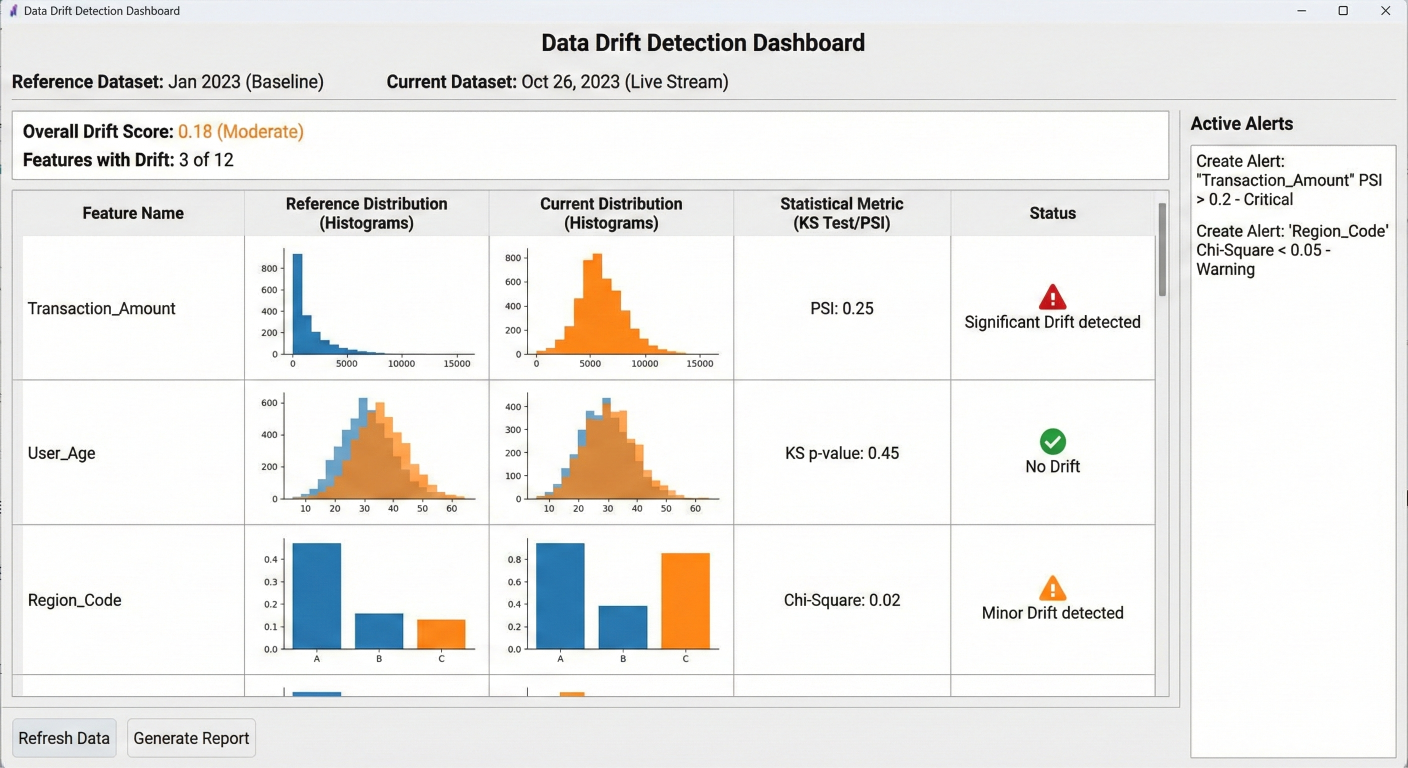Click the app icon in title bar
This screenshot has height=768, width=1408.
(x=13, y=11)
